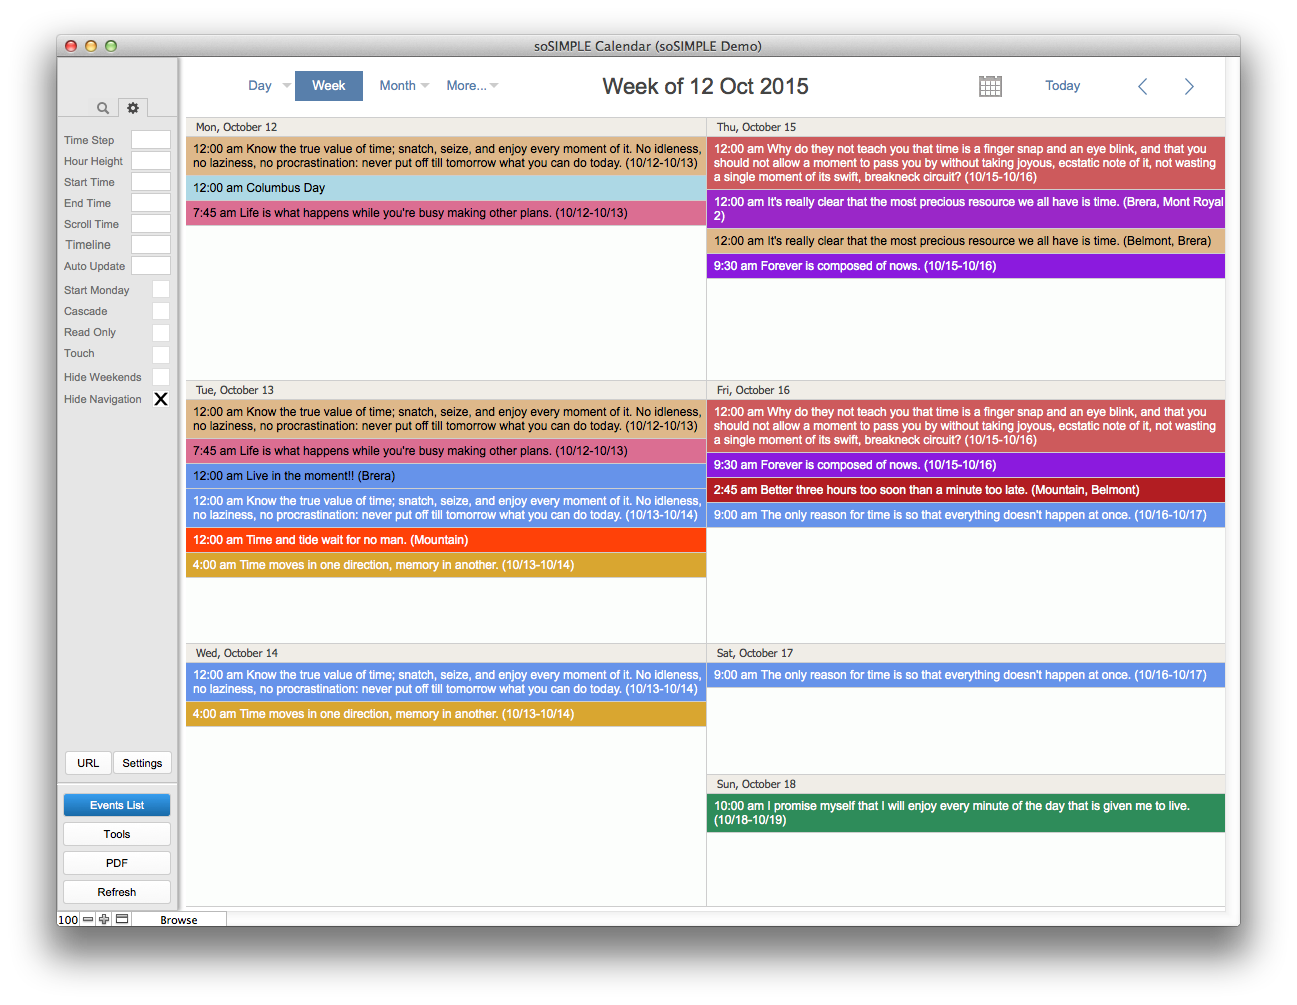Enable the Start Monday checkbox
1297x1005 pixels.
coord(161,290)
